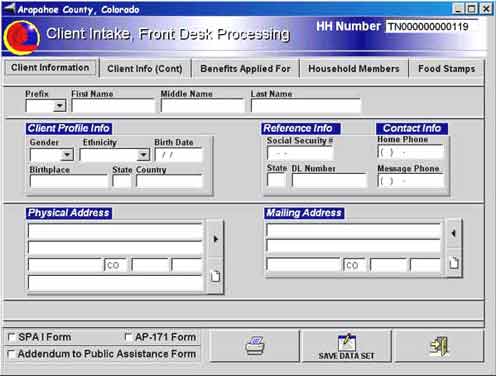Copy mailing address to physical with left arrow

pos(454,233)
